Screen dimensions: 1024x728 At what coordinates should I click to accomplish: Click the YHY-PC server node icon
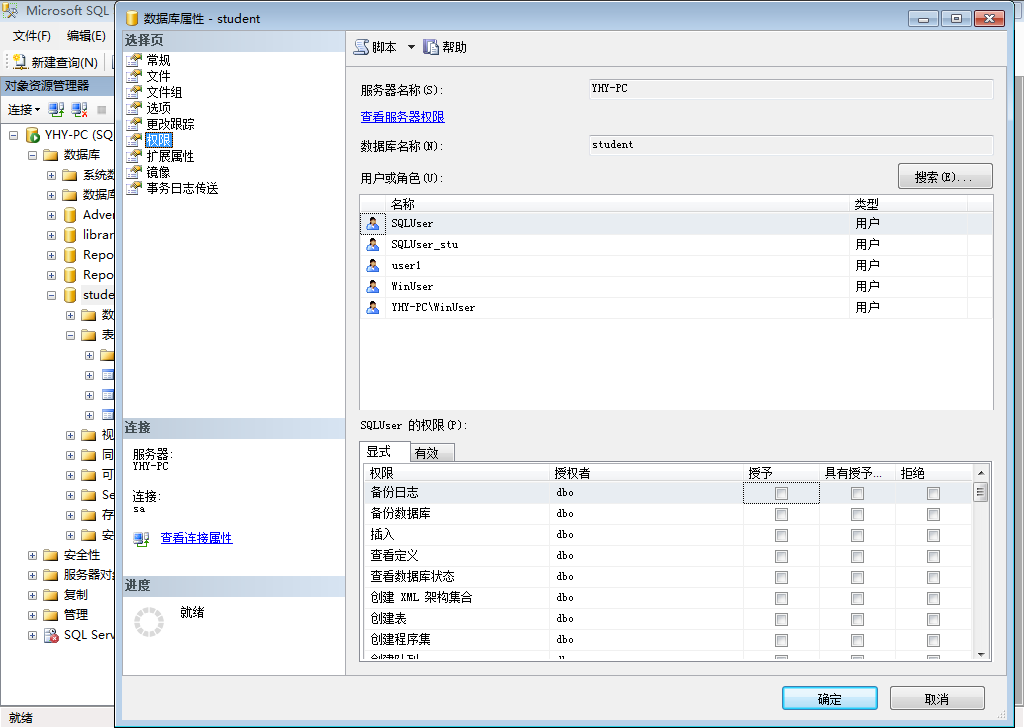pos(33,135)
